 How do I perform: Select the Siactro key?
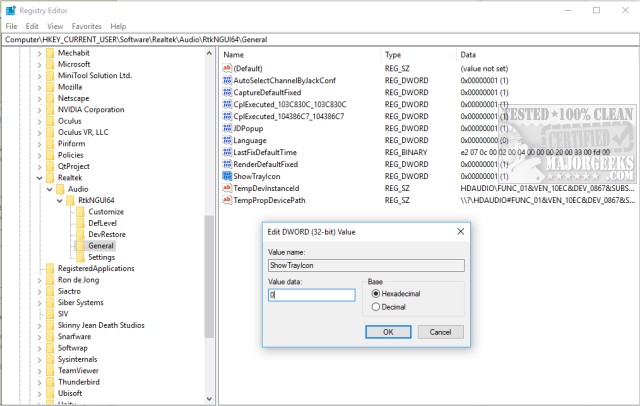click(69, 291)
